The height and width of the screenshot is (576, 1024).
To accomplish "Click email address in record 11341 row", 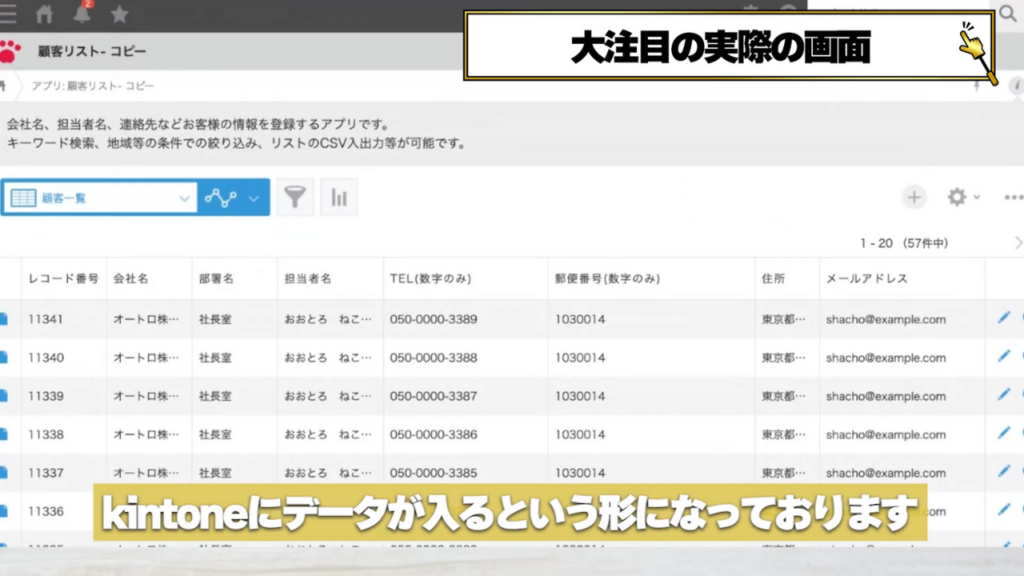I will (886, 319).
